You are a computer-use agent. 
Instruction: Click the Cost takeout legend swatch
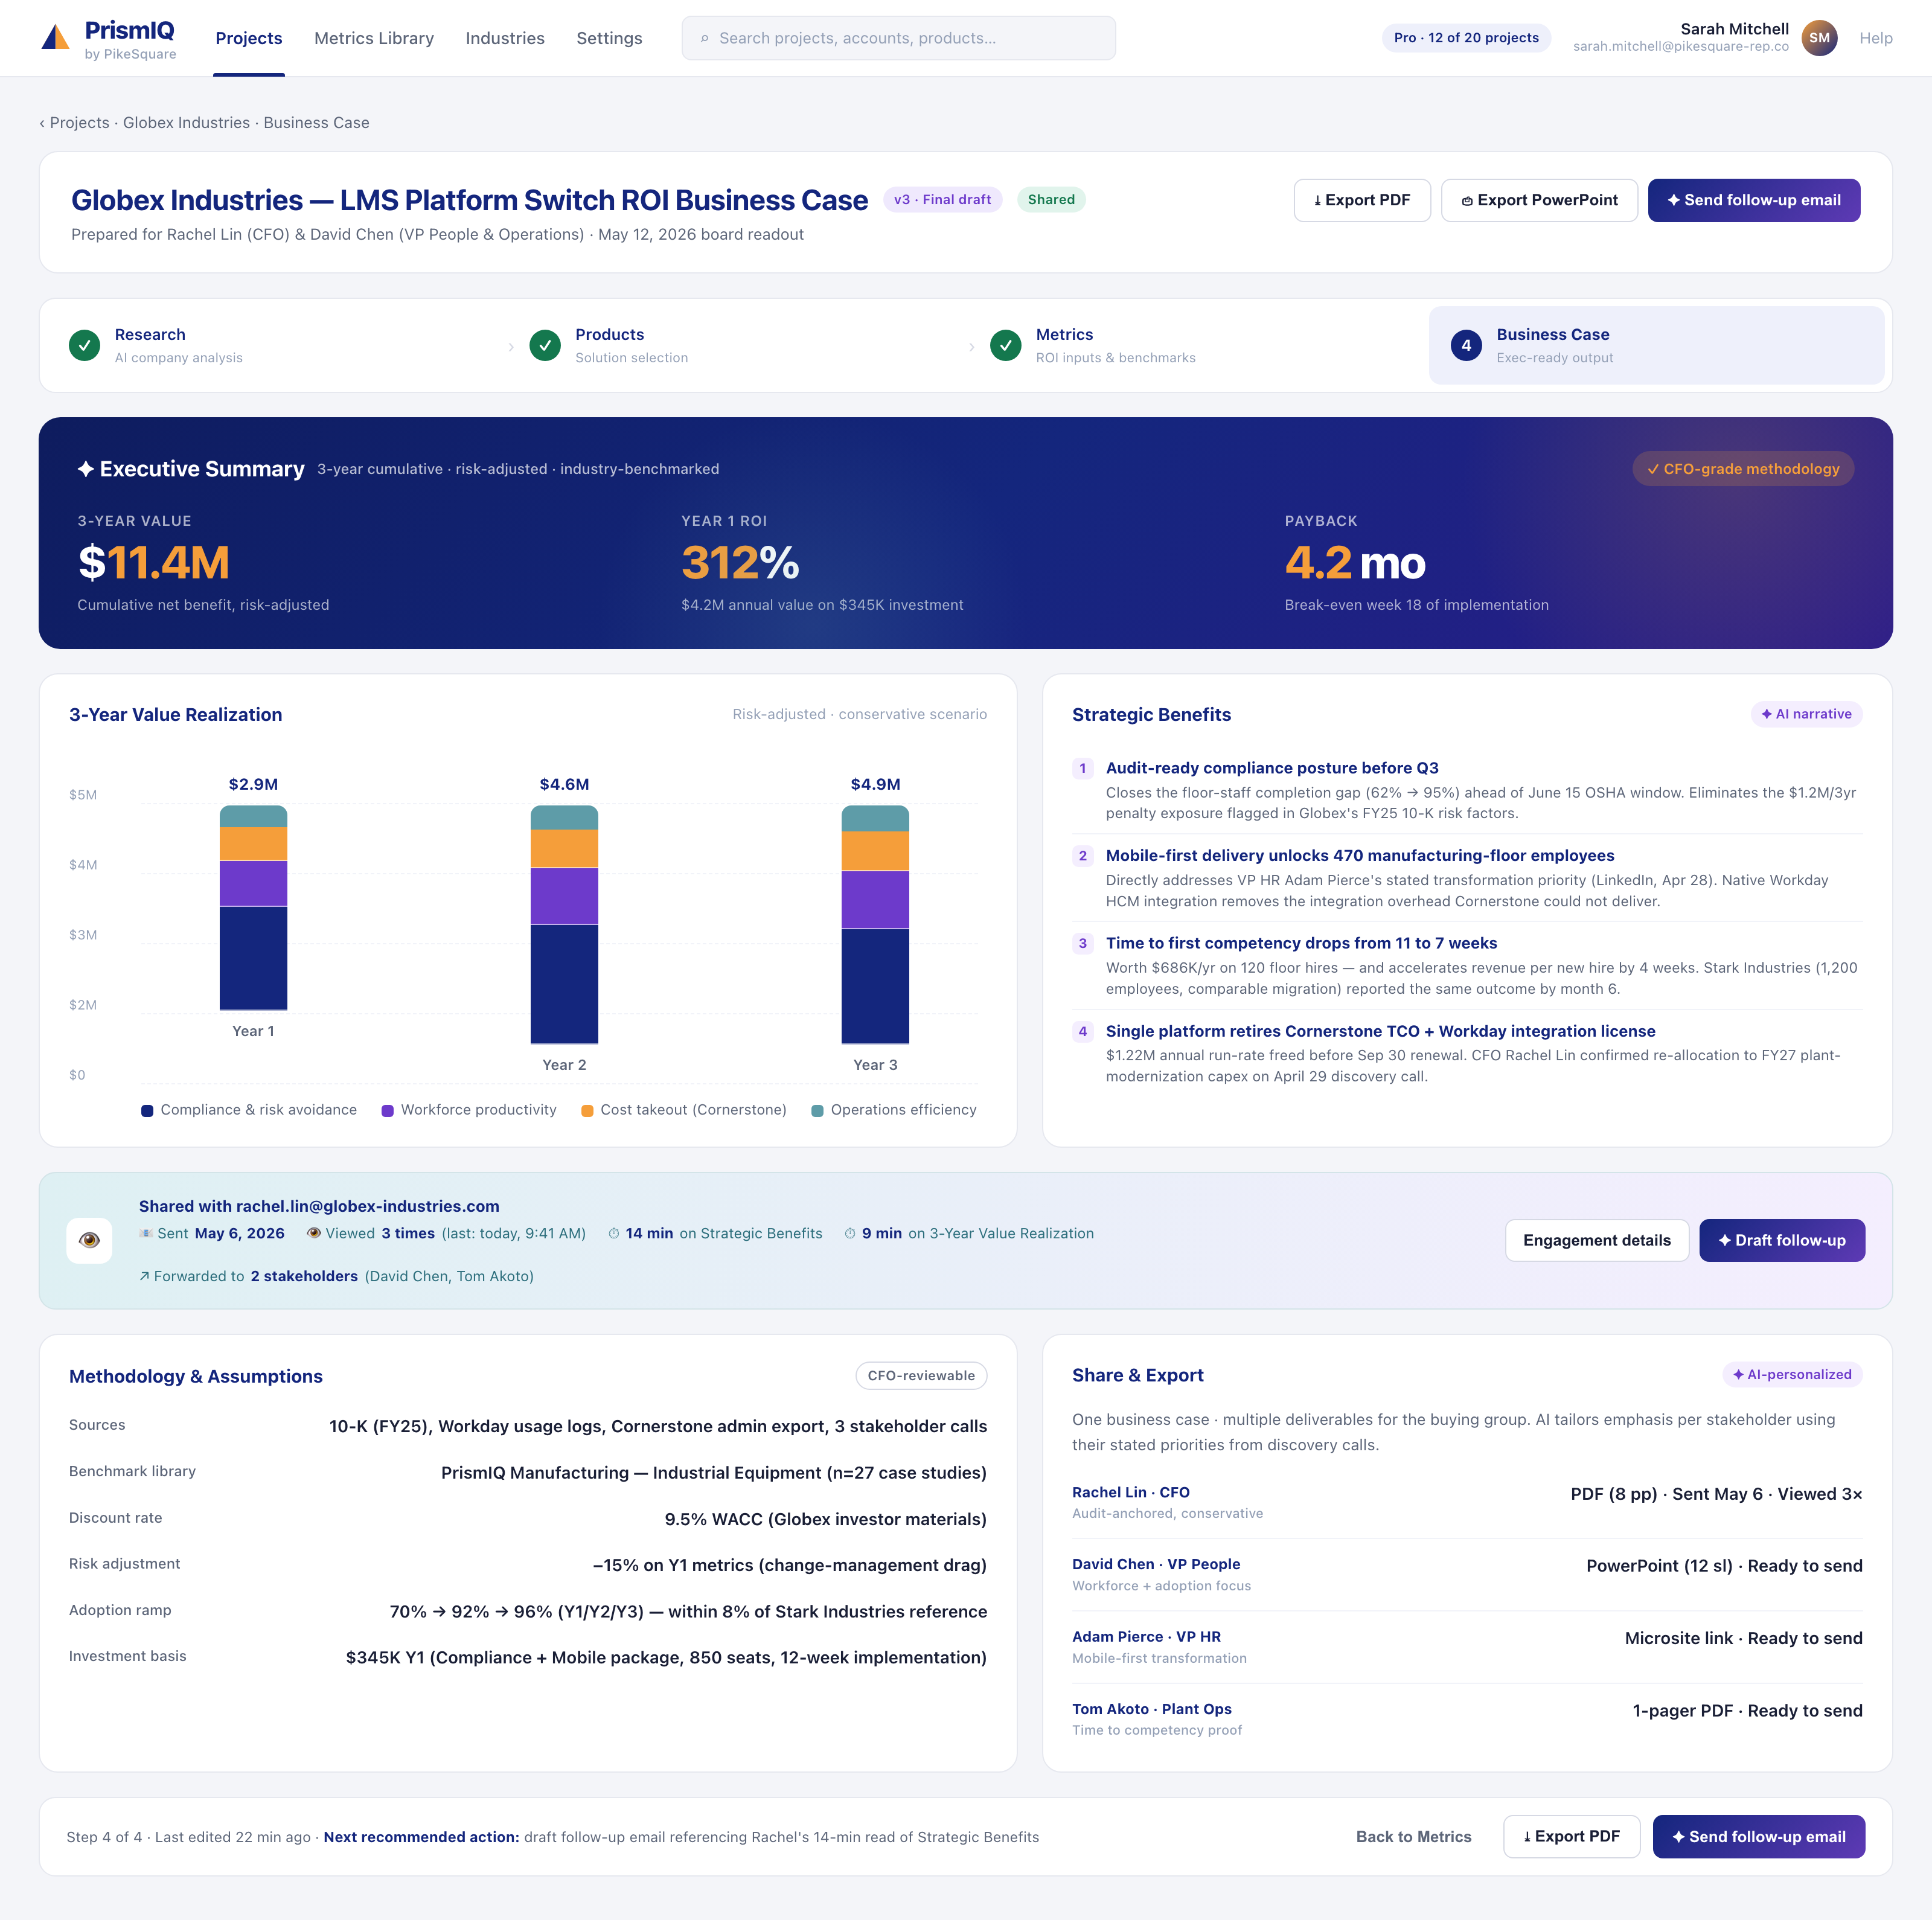tap(587, 1111)
